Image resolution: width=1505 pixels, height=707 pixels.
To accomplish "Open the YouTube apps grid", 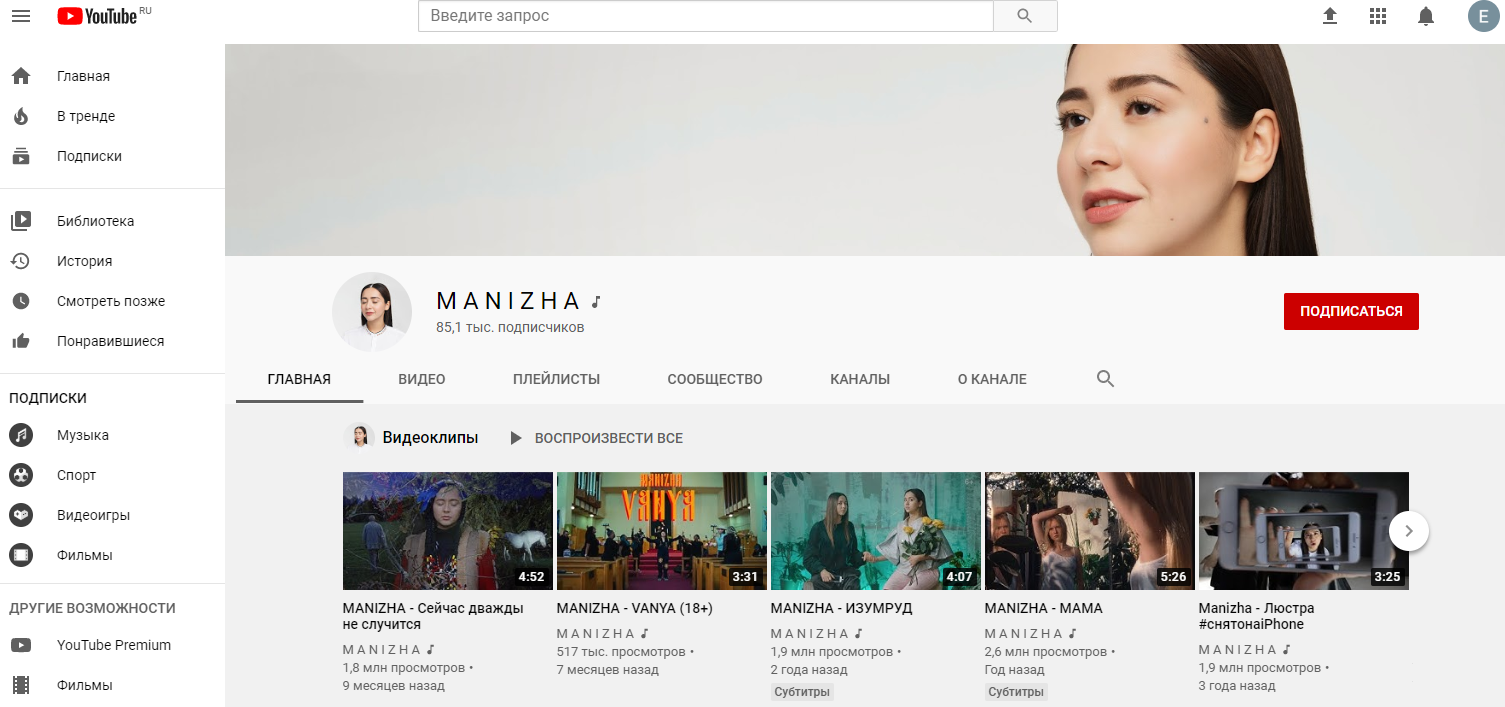I will [x=1378, y=16].
